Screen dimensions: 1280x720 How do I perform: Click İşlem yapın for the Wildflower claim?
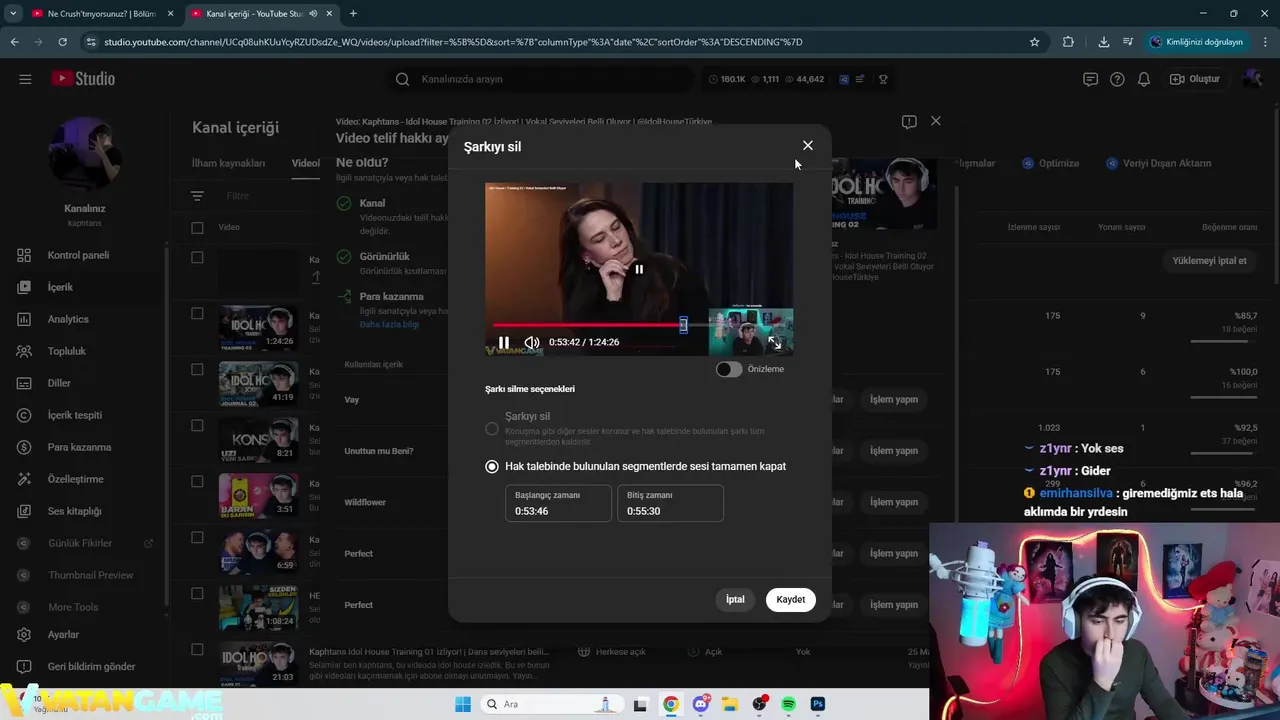click(894, 502)
